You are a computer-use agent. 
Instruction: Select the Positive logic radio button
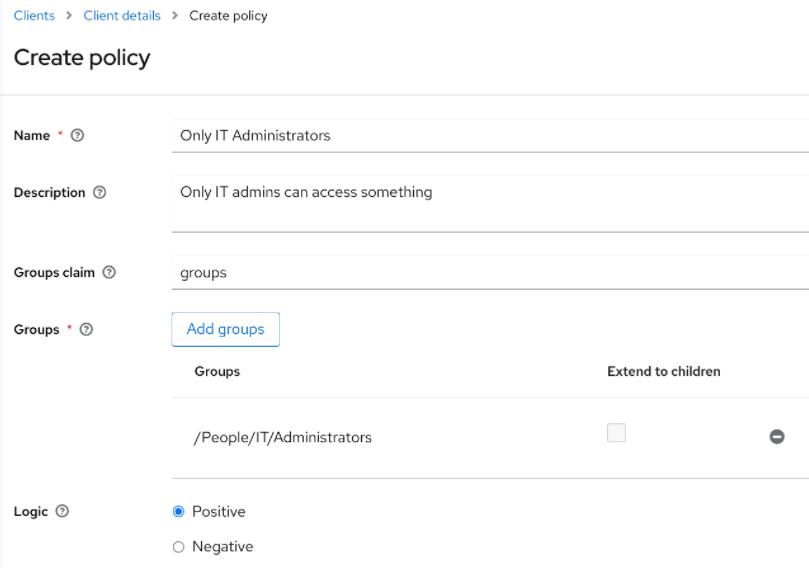[179, 512]
